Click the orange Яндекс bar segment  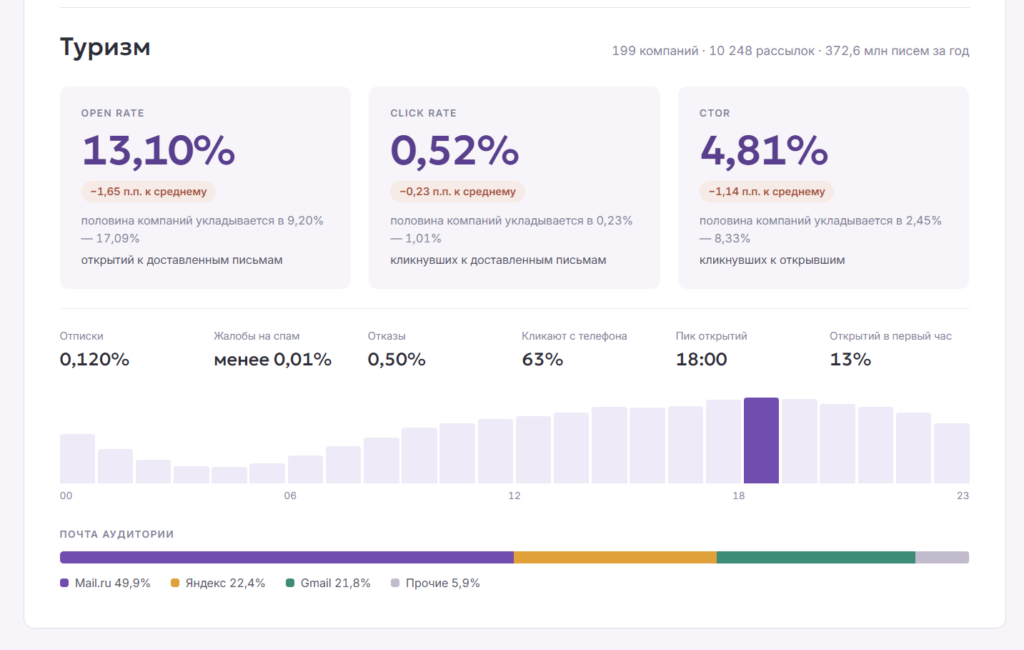(x=615, y=557)
